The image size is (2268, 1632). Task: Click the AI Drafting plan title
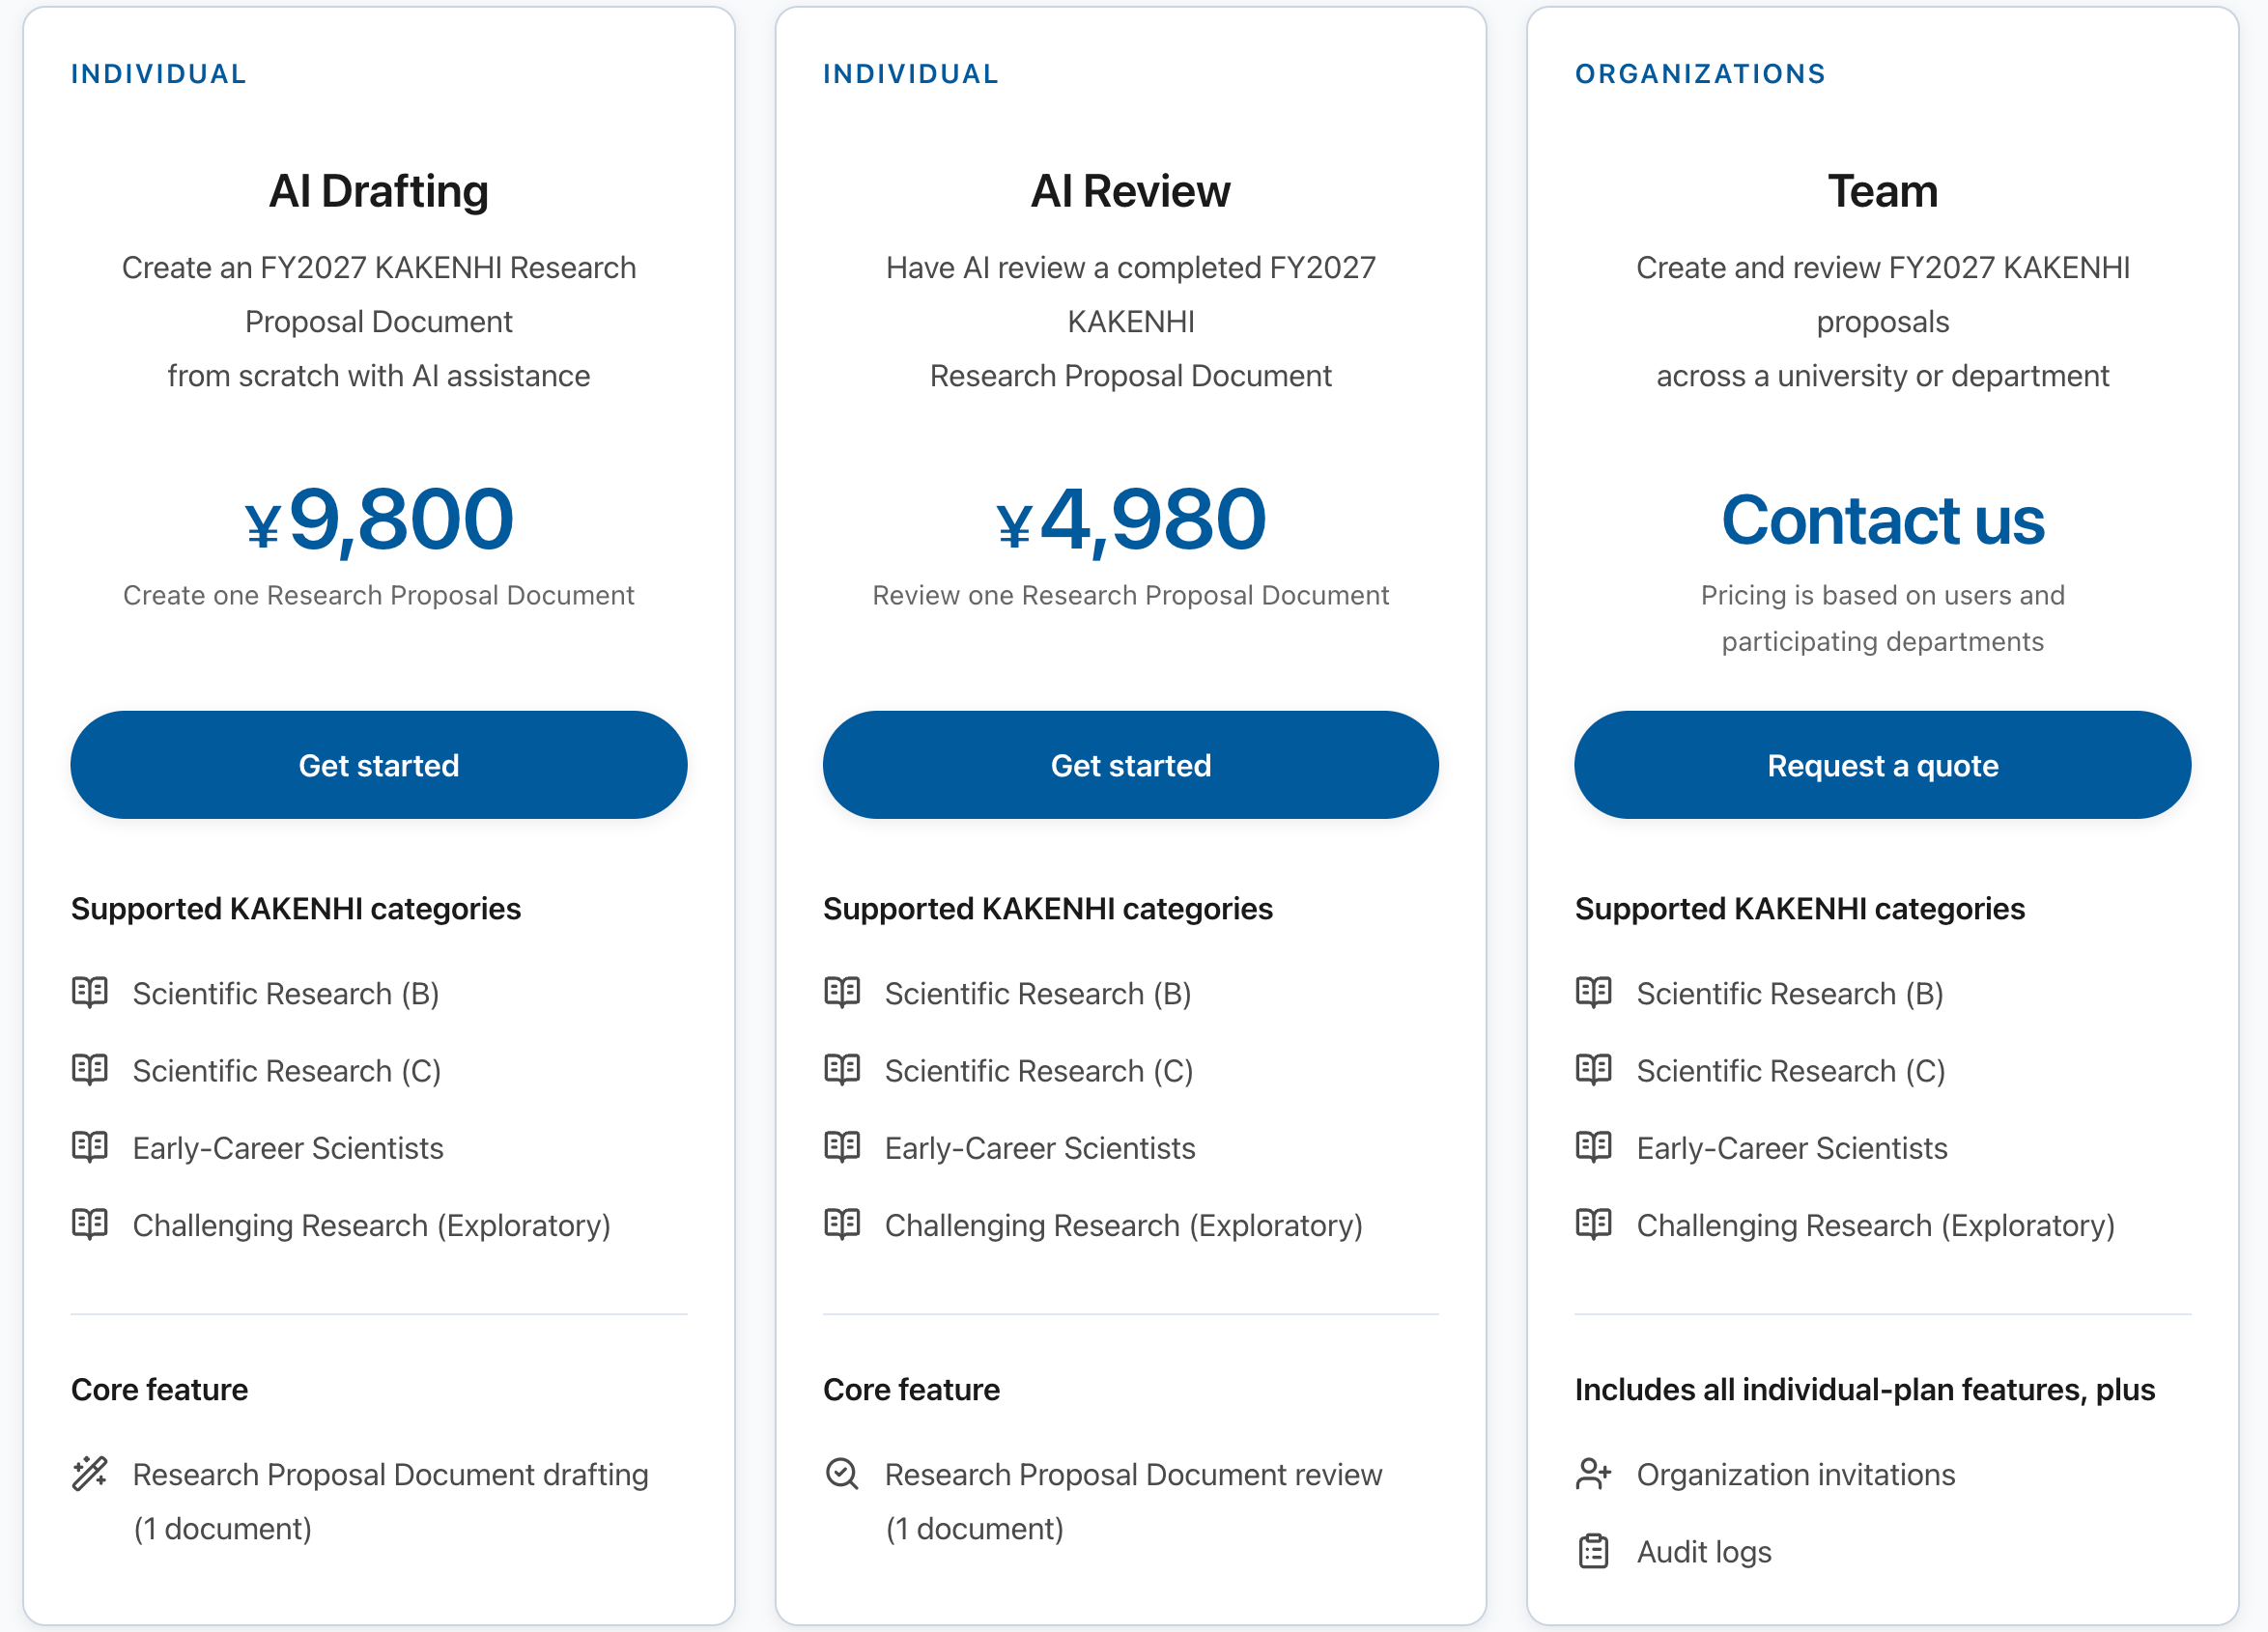[379, 191]
